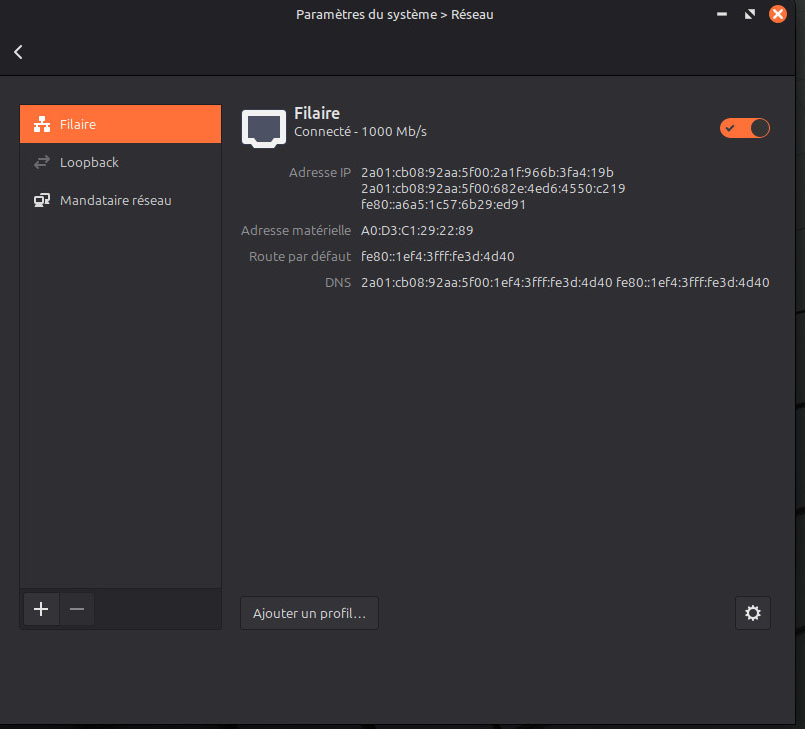Remove the selected connection with the minus button
Viewport: 805px width, 729px height.
[x=77, y=609]
